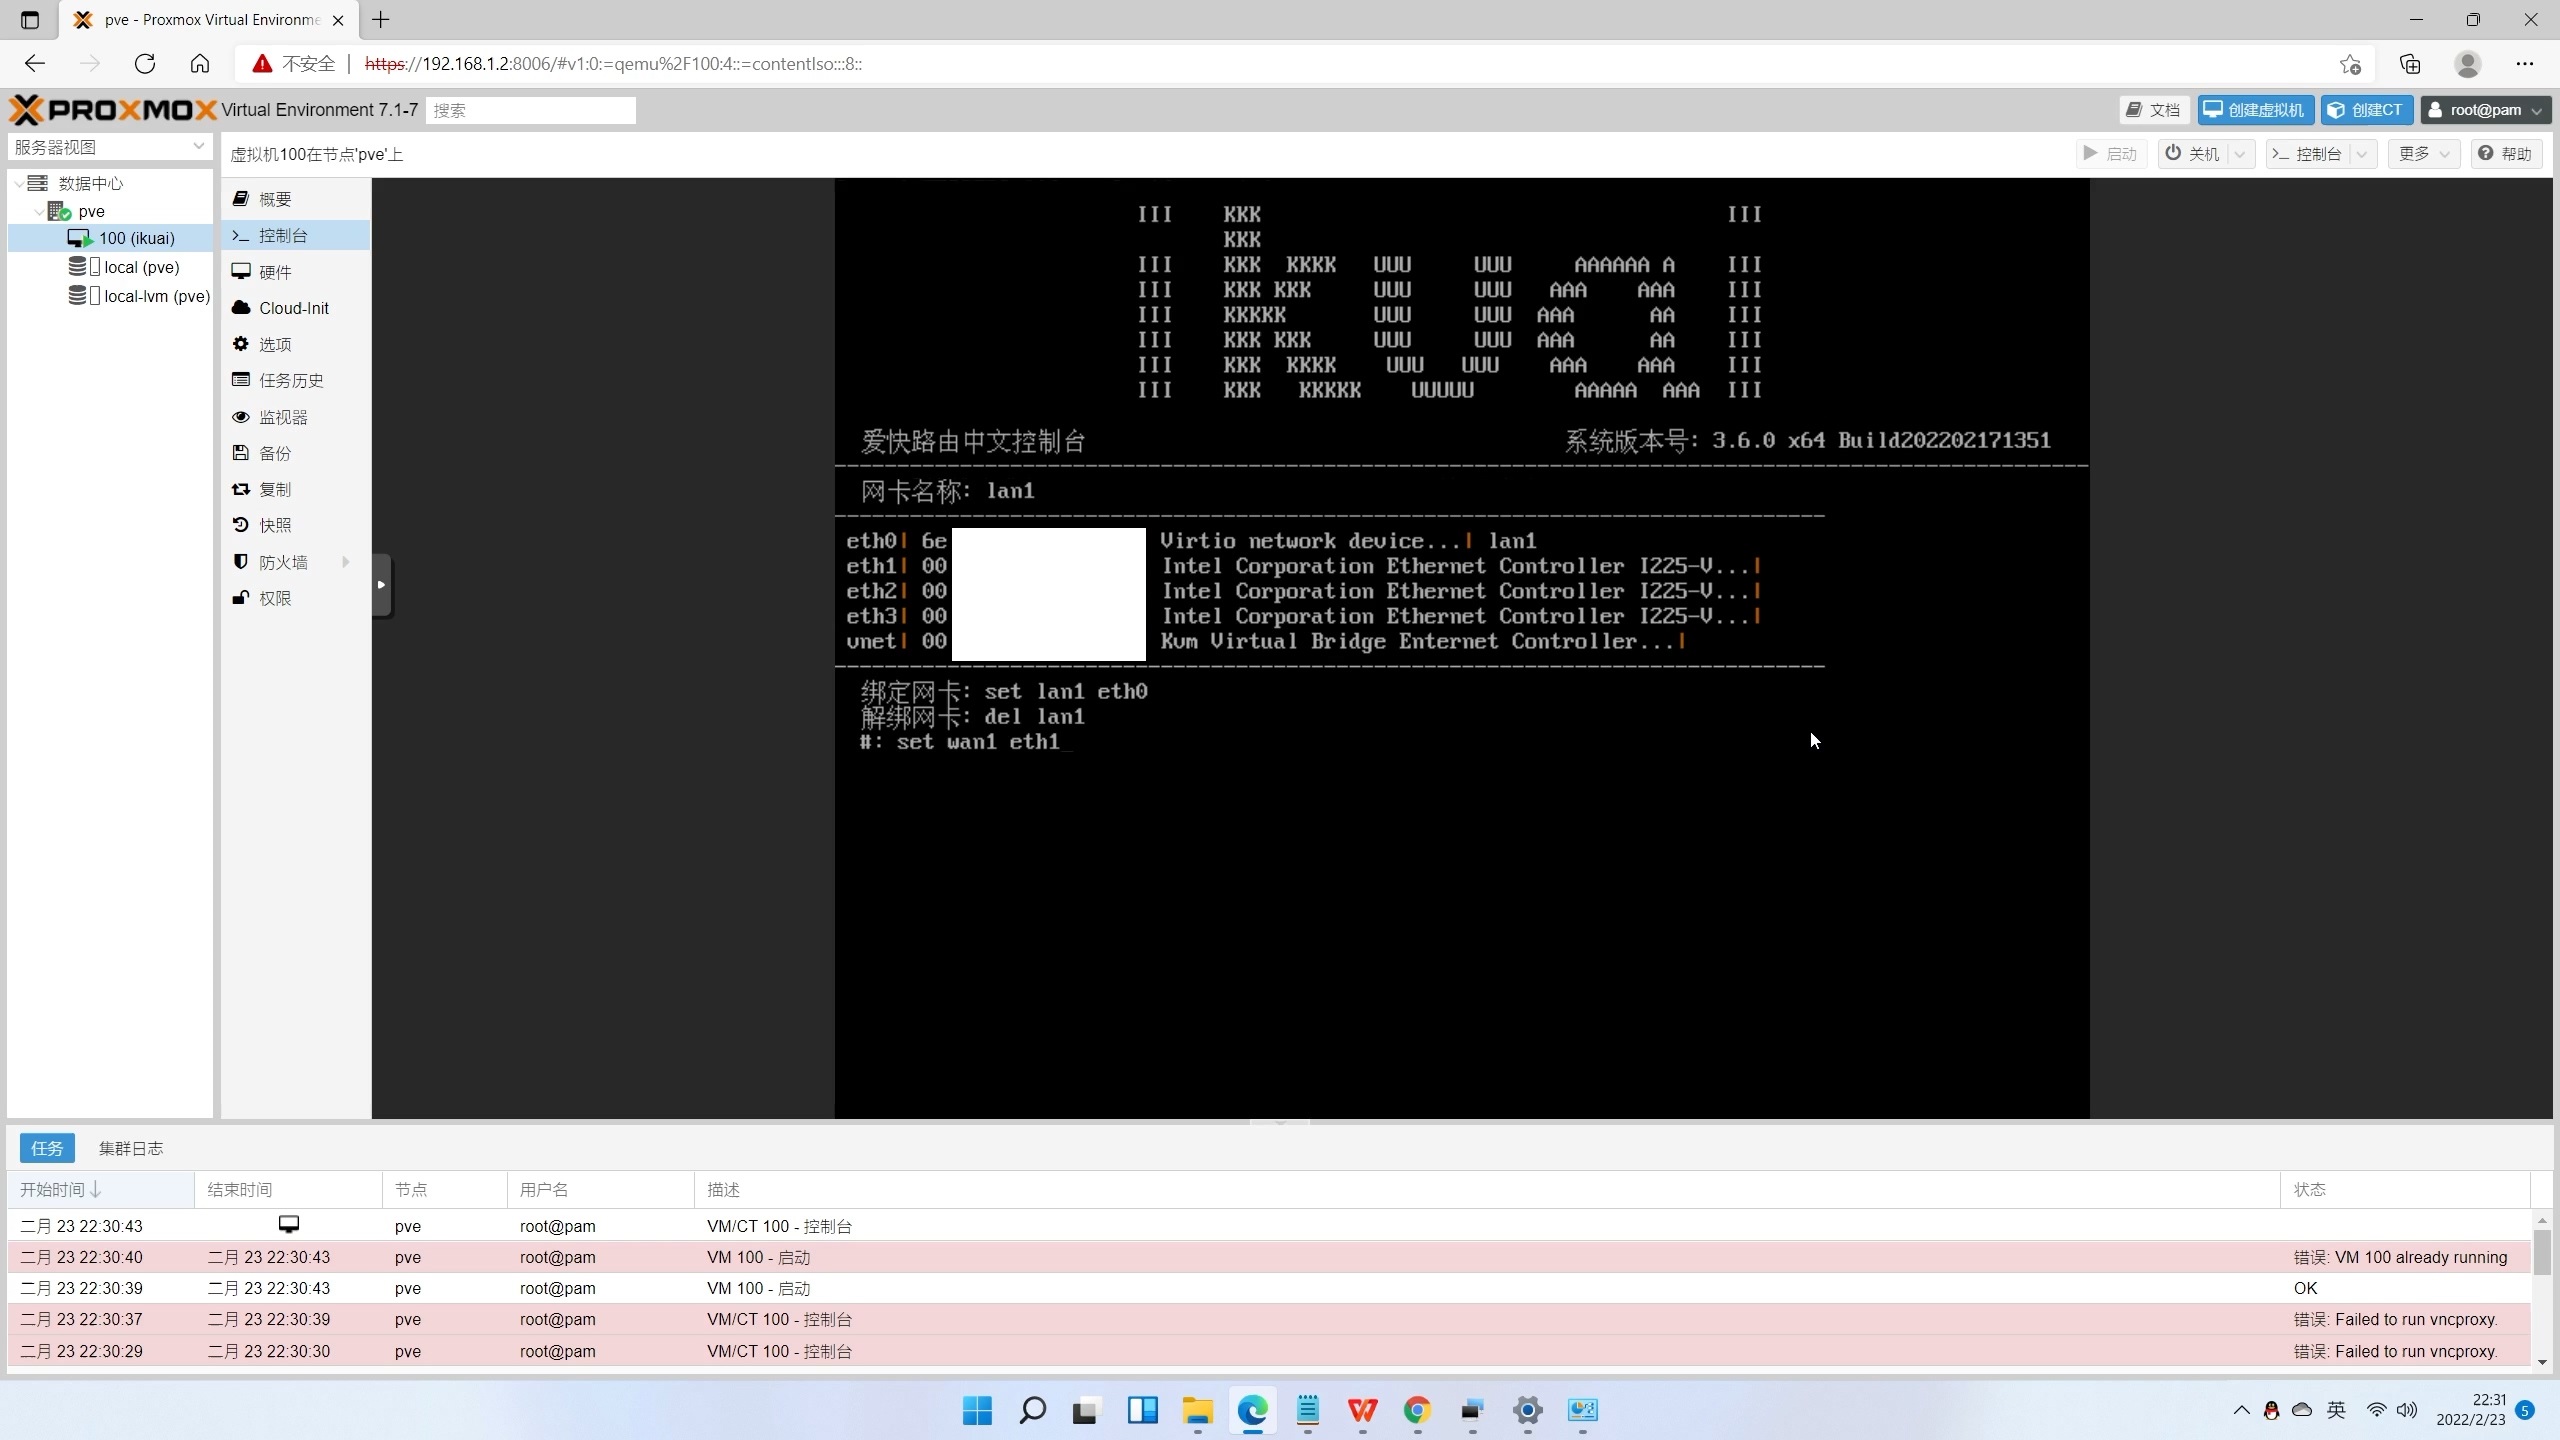Expand the console side panel arrow handle
The width and height of the screenshot is (2560, 1440).
[381, 585]
